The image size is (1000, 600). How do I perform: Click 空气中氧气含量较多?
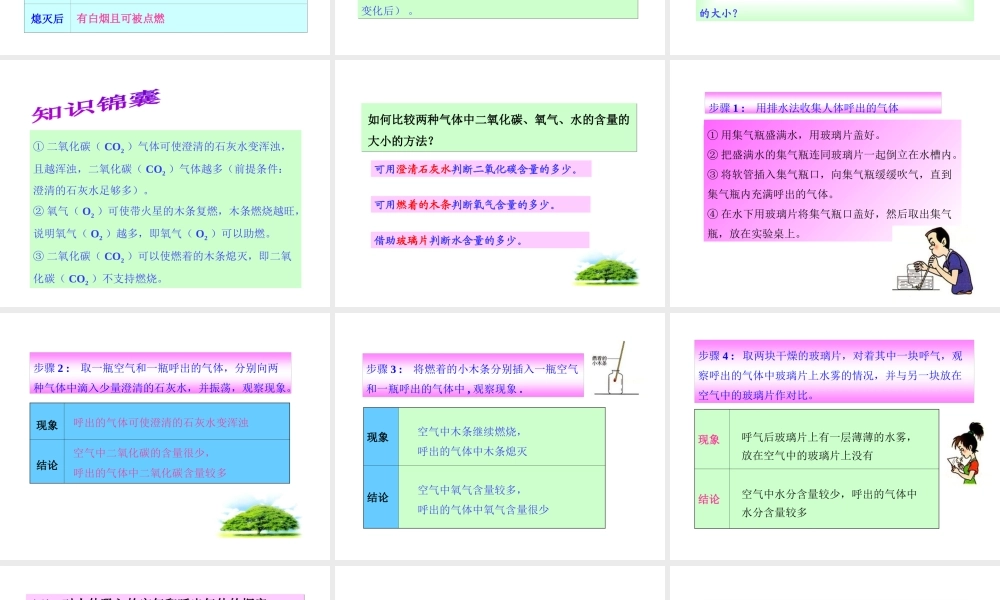[x=469, y=490]
